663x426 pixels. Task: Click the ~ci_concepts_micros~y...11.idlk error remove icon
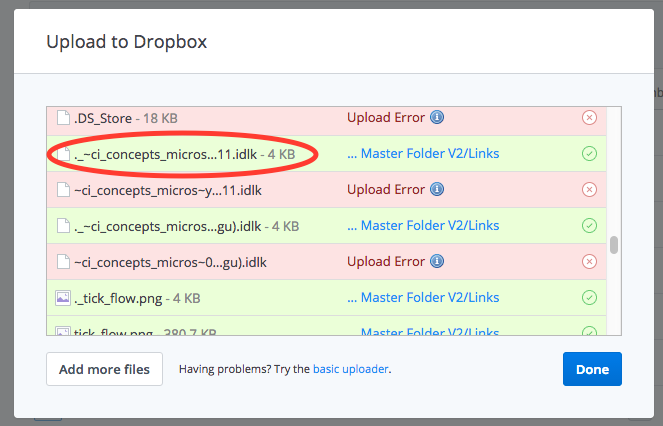point(589,190)
